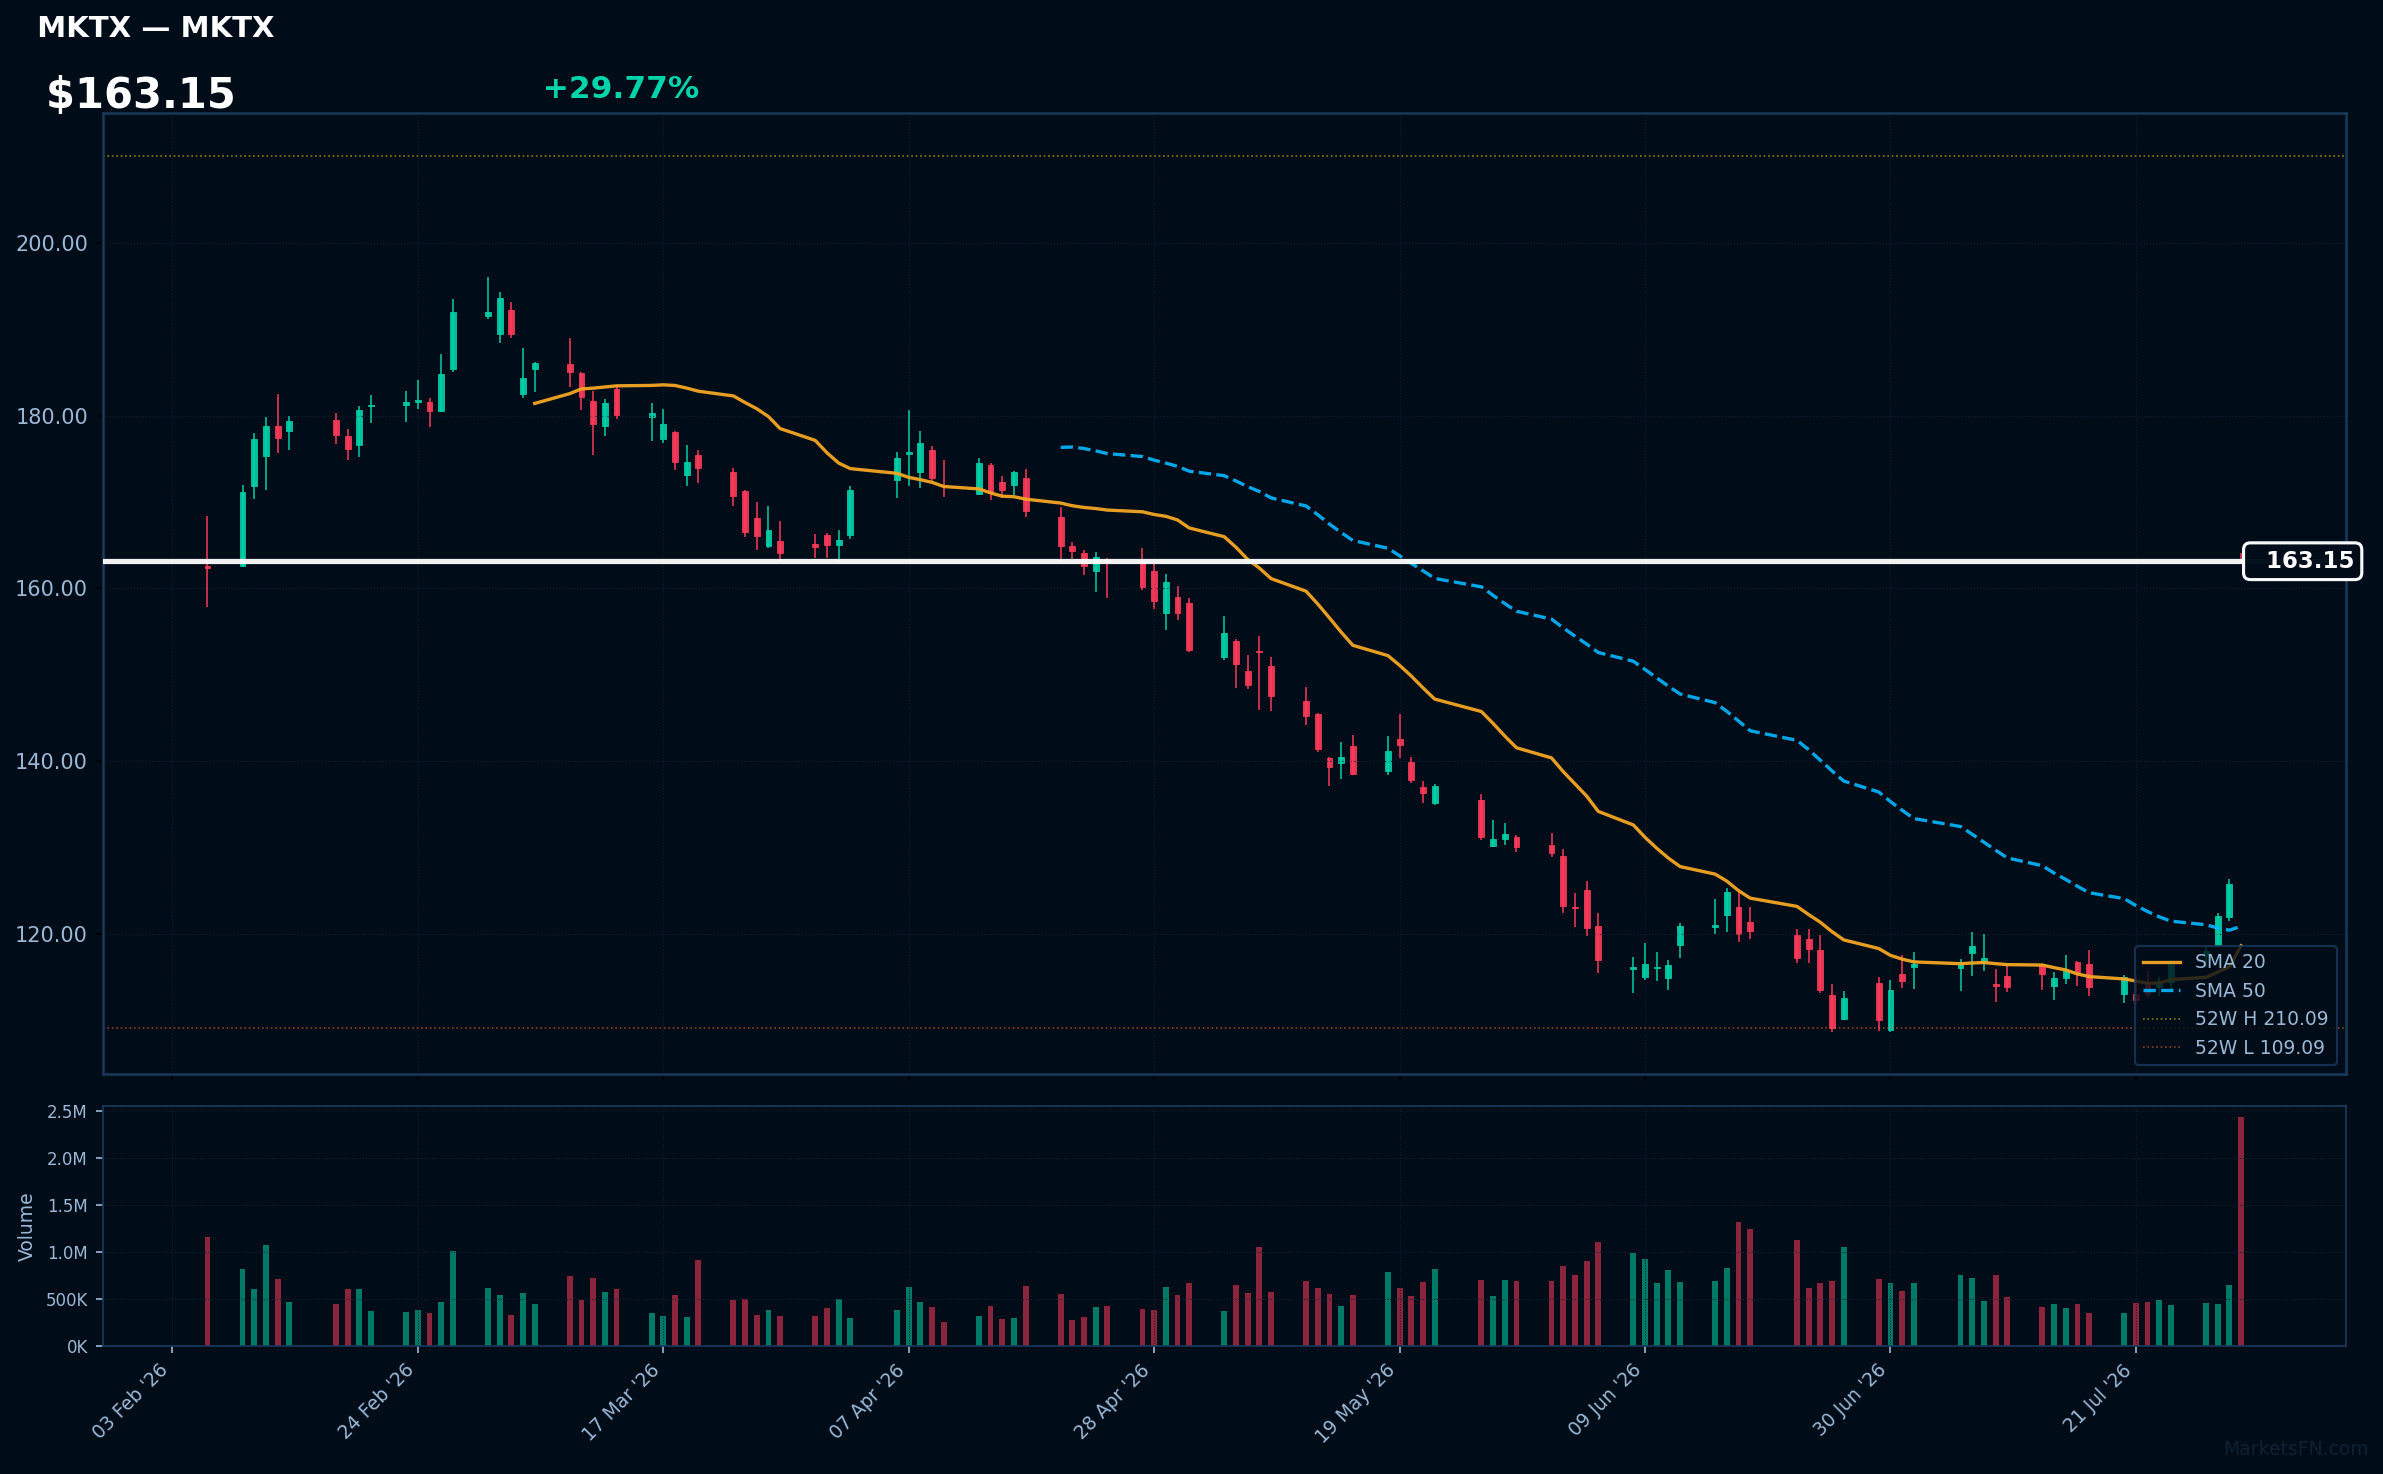Click the 2.0M volume axis label

click(x=67, y=1159)
